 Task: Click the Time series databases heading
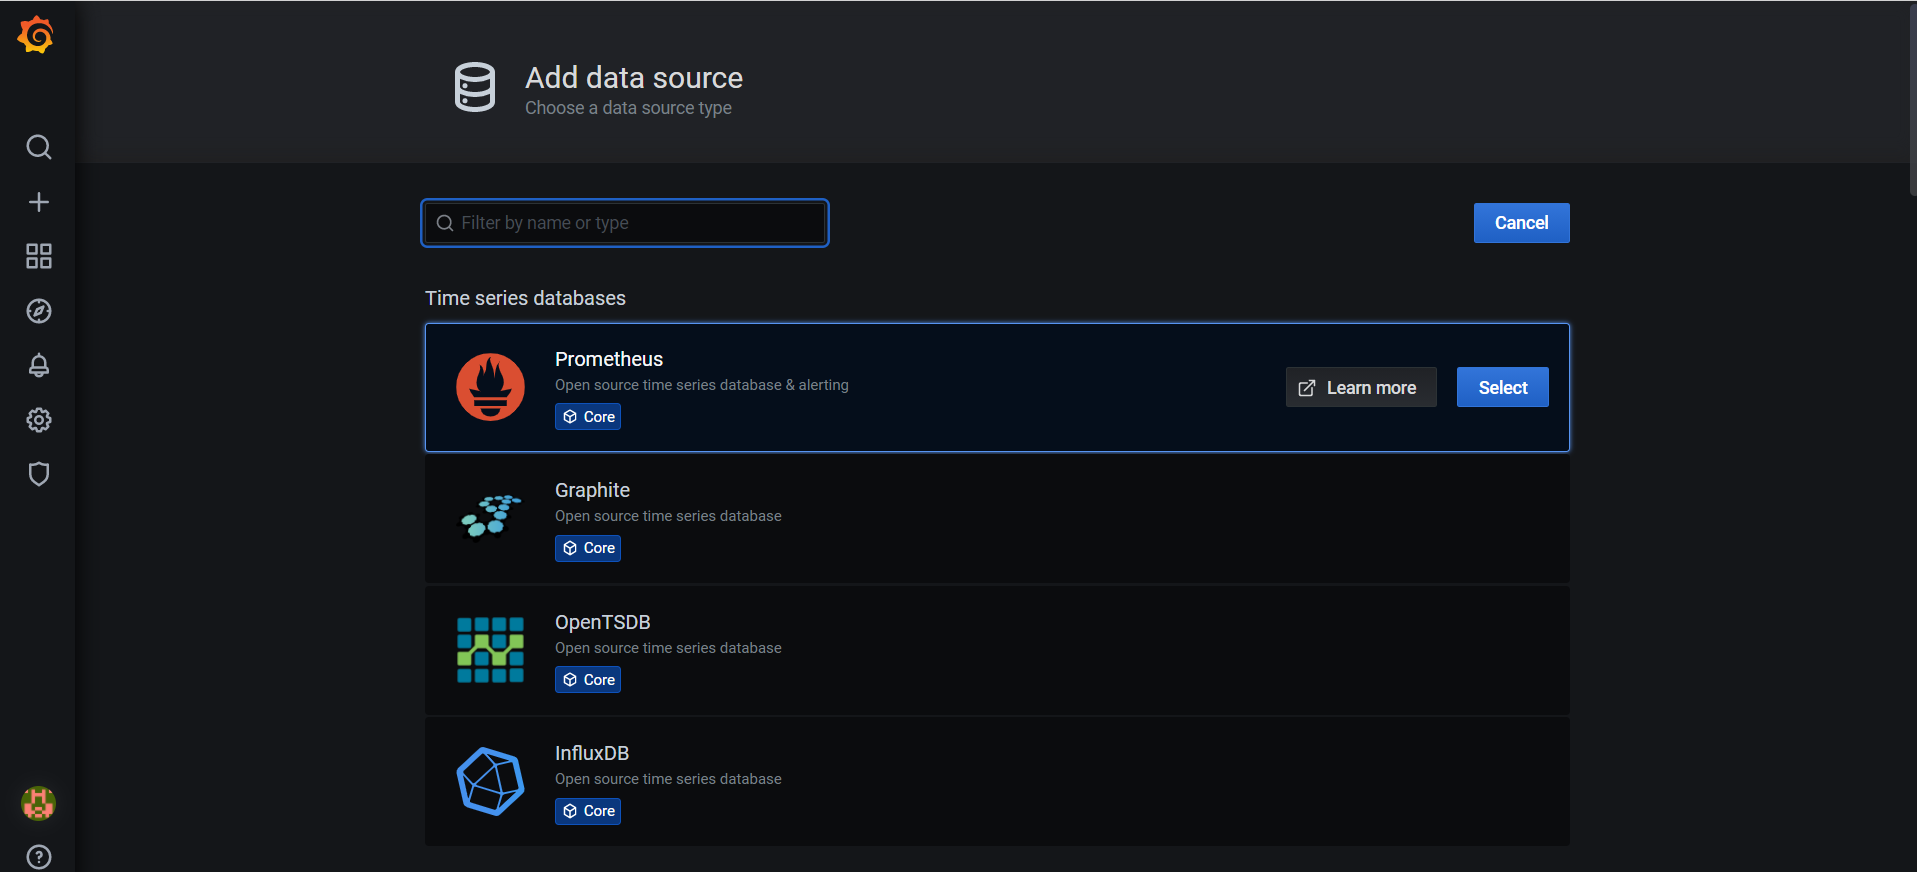525,298
